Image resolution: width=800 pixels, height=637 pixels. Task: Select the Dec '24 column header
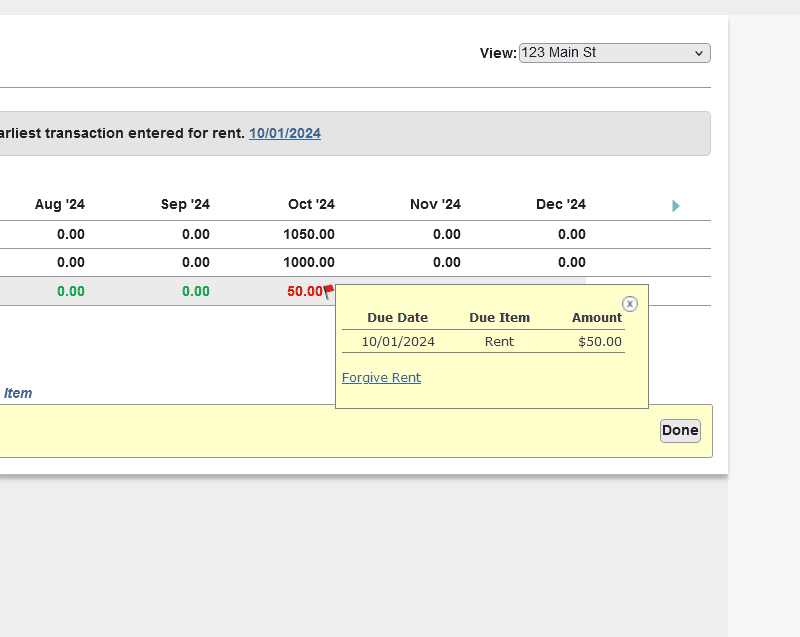pos(561,204)
